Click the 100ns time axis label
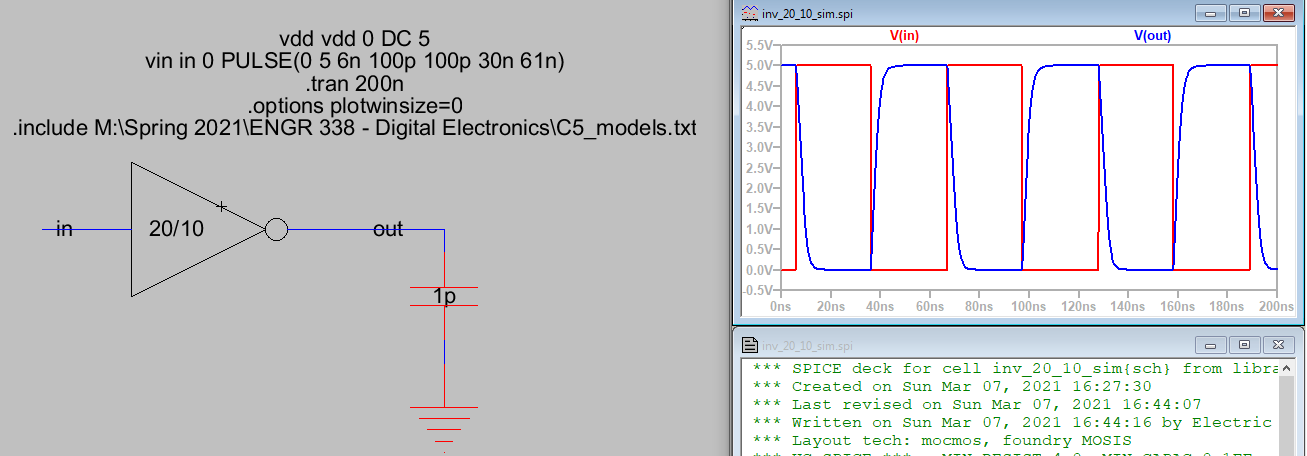 (x=1030, y=307)
